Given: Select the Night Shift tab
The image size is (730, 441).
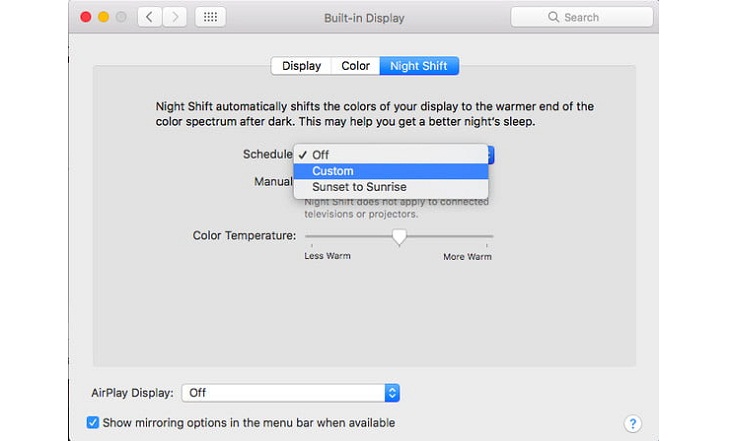Looking at the screenshot, I should [x=419, y=66].
